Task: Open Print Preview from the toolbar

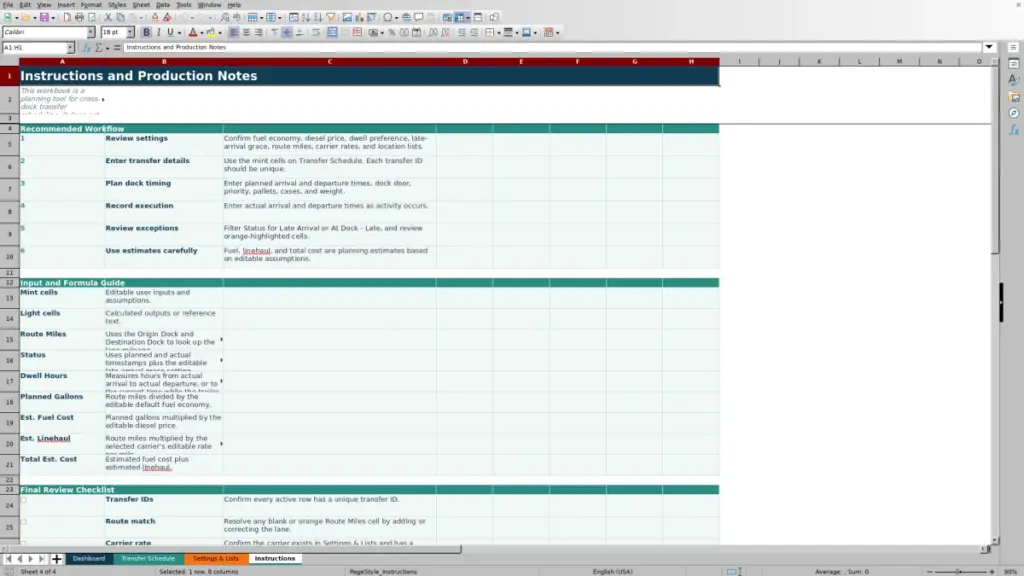Action: [x=92, y=18]
